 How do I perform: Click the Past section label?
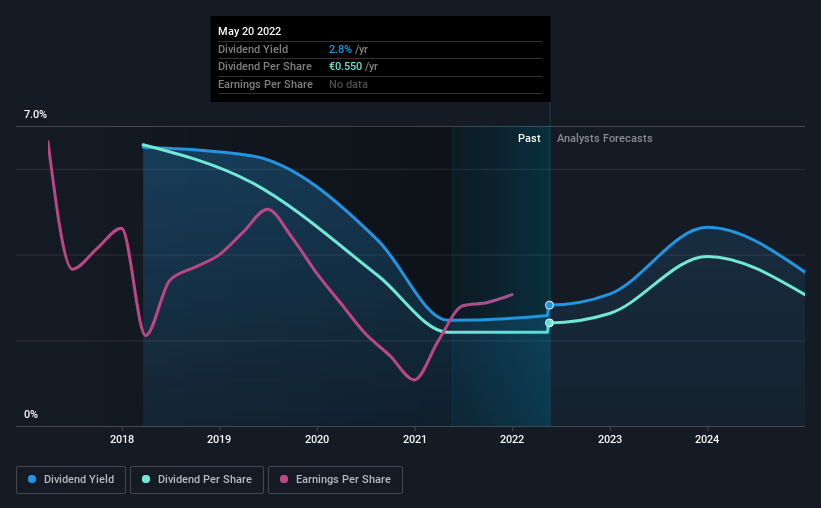coord(529,138)
